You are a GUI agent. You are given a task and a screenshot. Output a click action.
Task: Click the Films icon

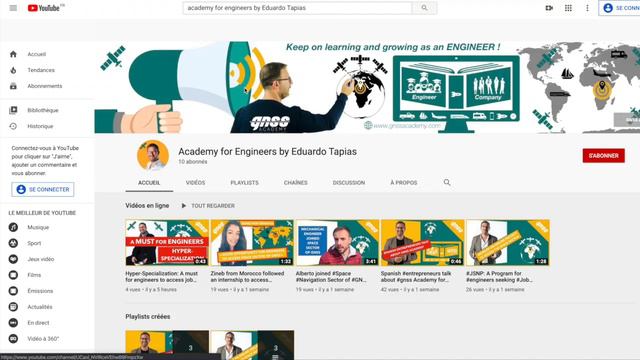pos(13,275)
